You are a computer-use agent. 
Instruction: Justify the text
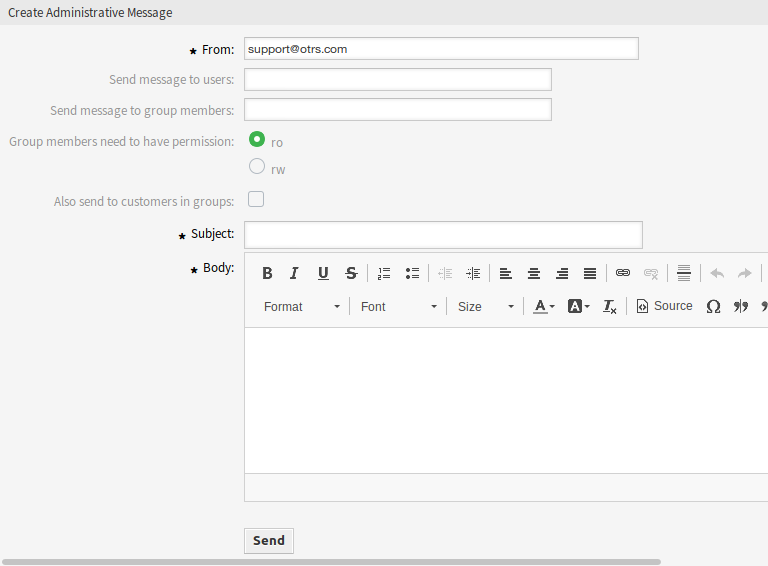[590, 273]
